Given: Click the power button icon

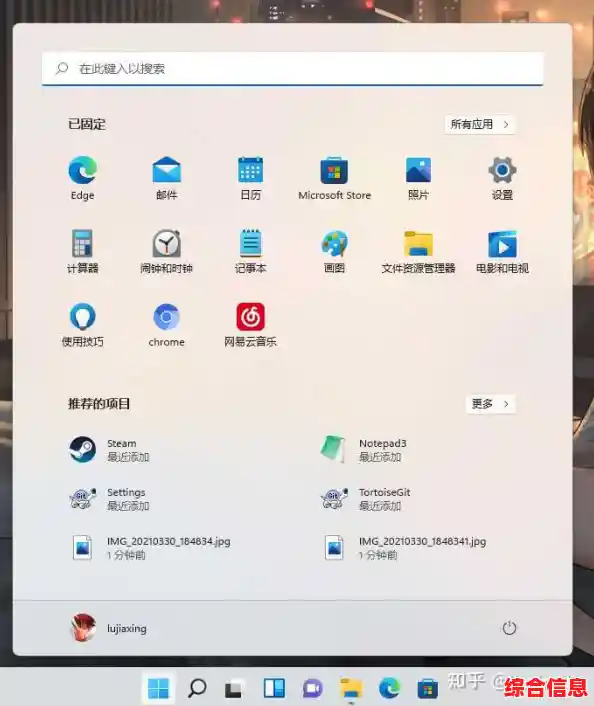Looking at the screenshot, I should pyautogui.click(x=509, y=628).
